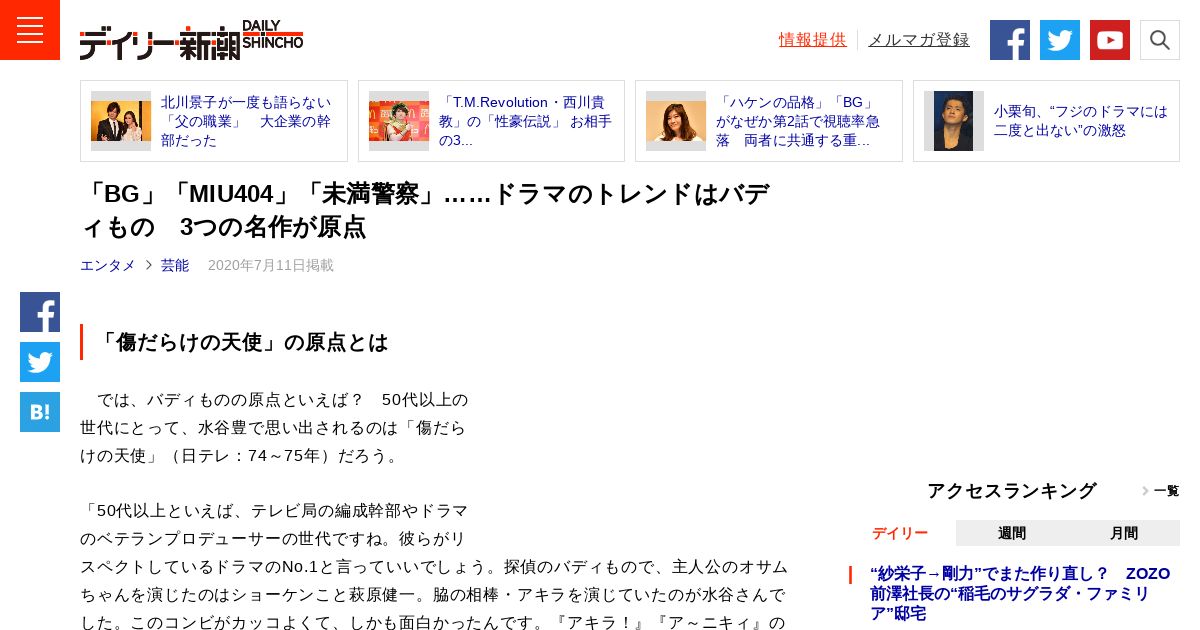Click the 「傷だらけの天使」の原点とは subheading
The width and height of the screenshot is (1200, 630).
[244, 342]
